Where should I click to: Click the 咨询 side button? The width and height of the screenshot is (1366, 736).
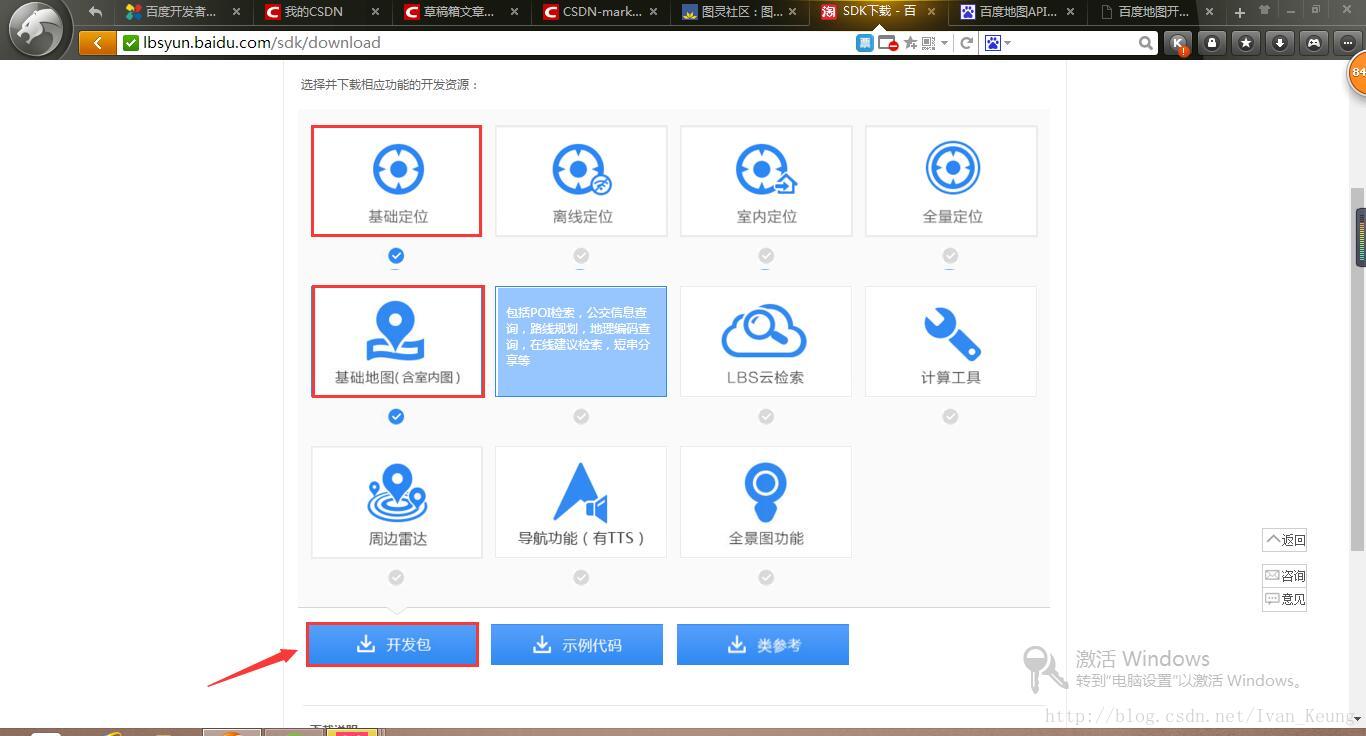1285,575
